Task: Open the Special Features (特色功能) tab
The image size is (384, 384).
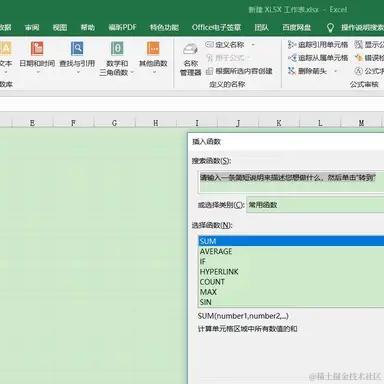Action: coord(164,27)
